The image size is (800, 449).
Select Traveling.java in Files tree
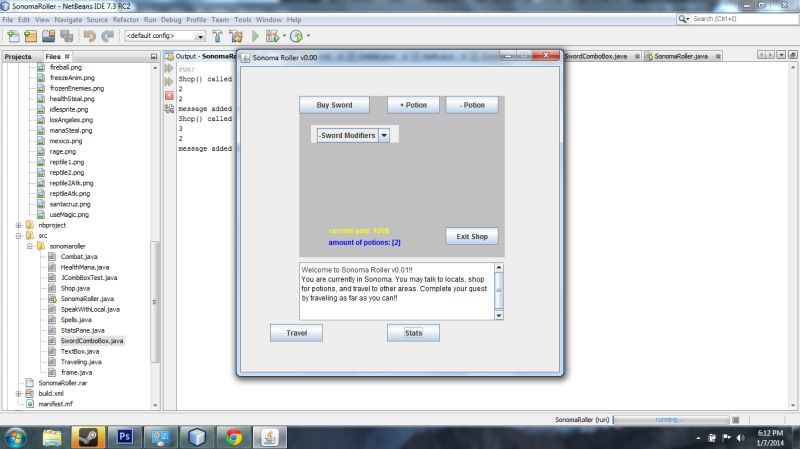click(81, 362)
